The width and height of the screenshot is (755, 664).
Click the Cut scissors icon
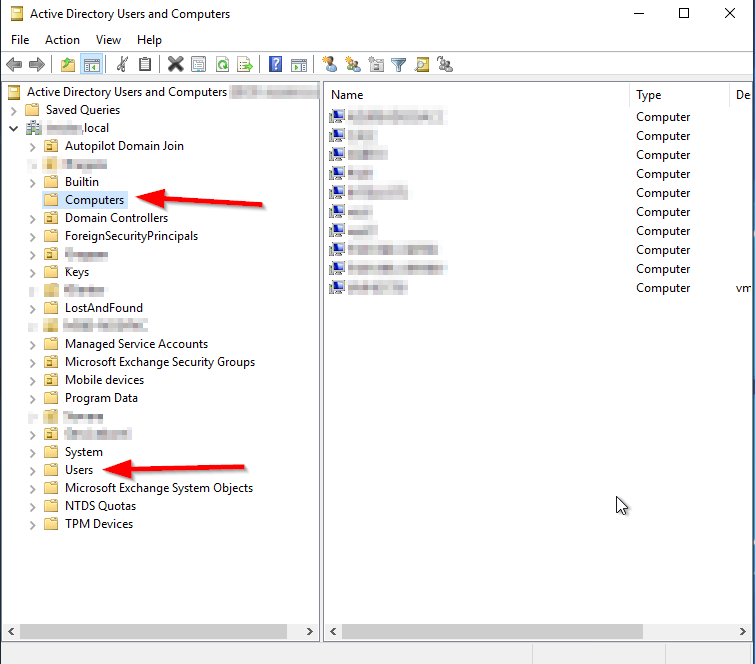(x=122, y=64)
